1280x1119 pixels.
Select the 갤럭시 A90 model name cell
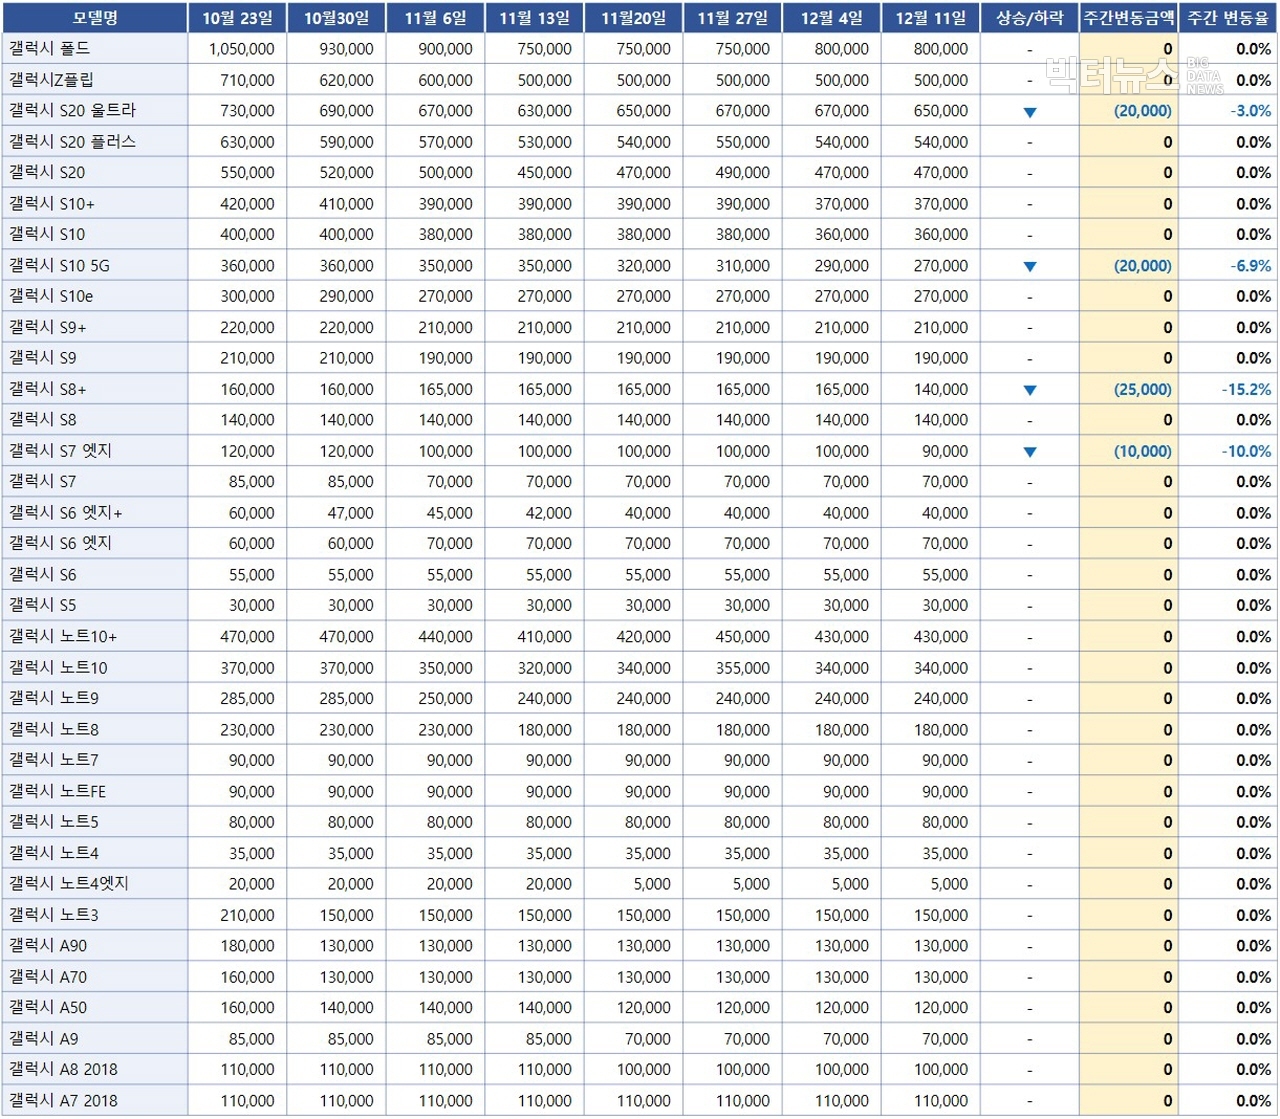[94, 947]
